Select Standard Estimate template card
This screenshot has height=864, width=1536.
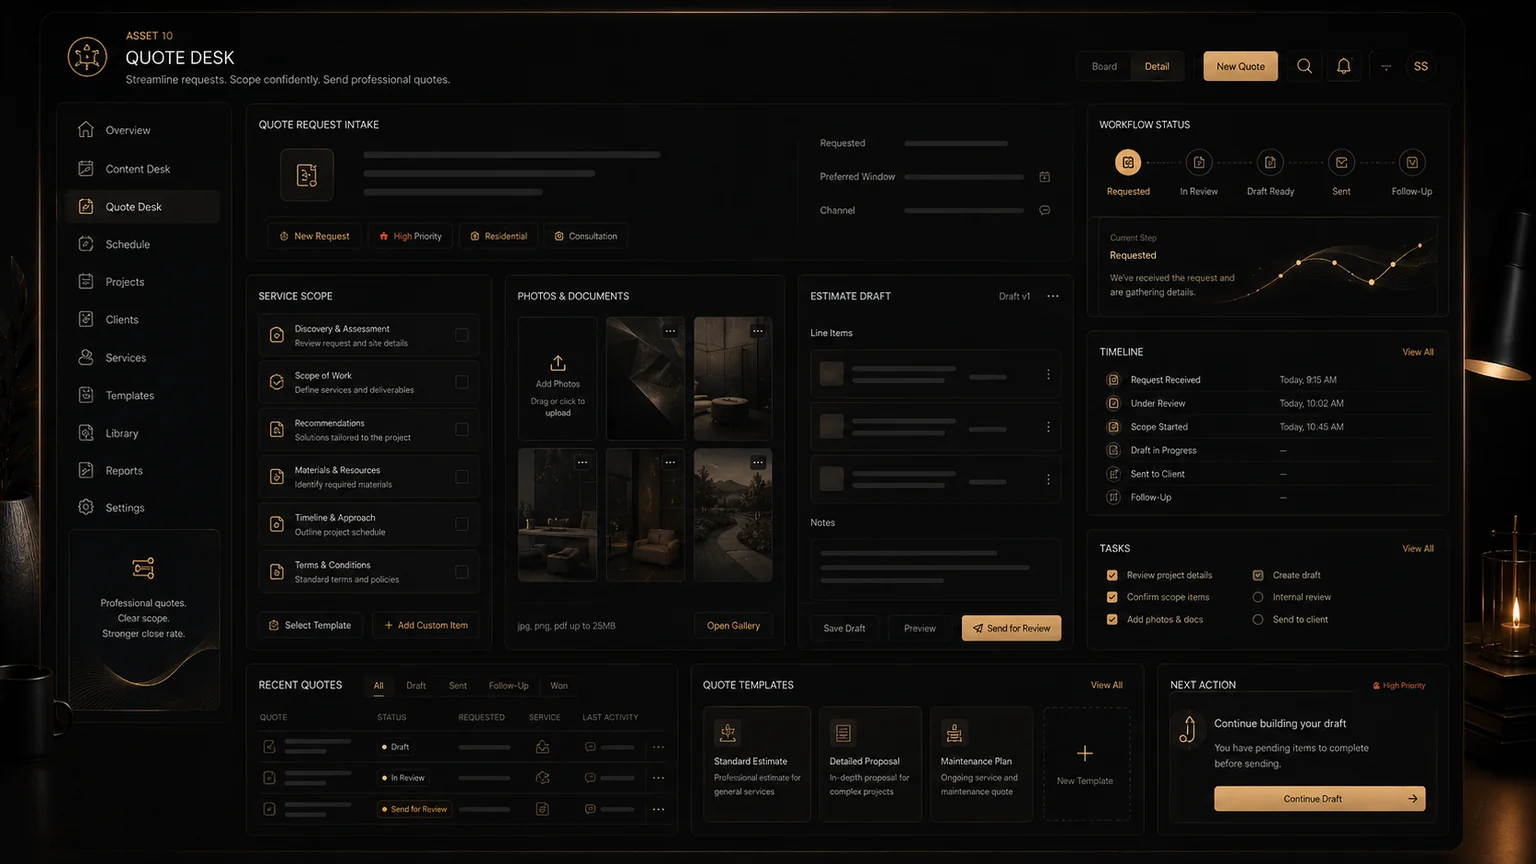[757, 764]
